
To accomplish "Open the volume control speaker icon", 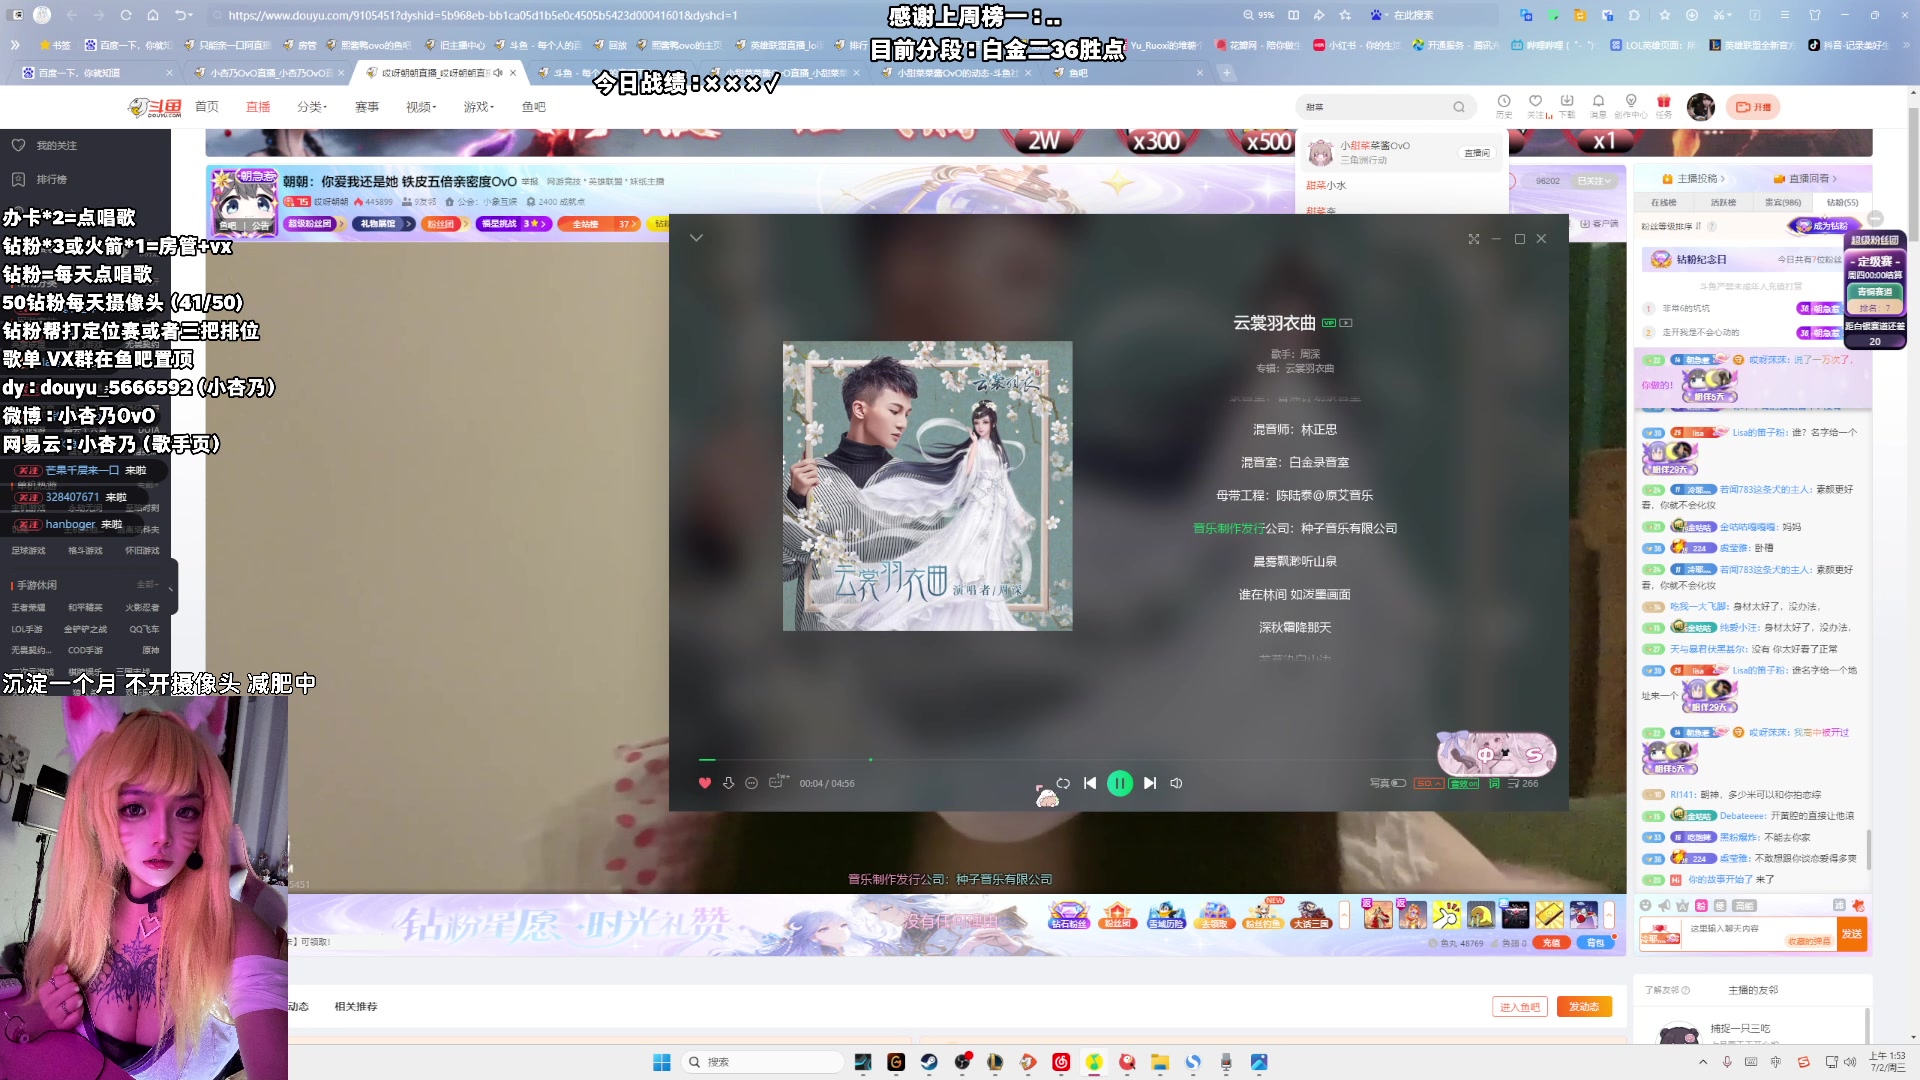I will [1177, 783].
